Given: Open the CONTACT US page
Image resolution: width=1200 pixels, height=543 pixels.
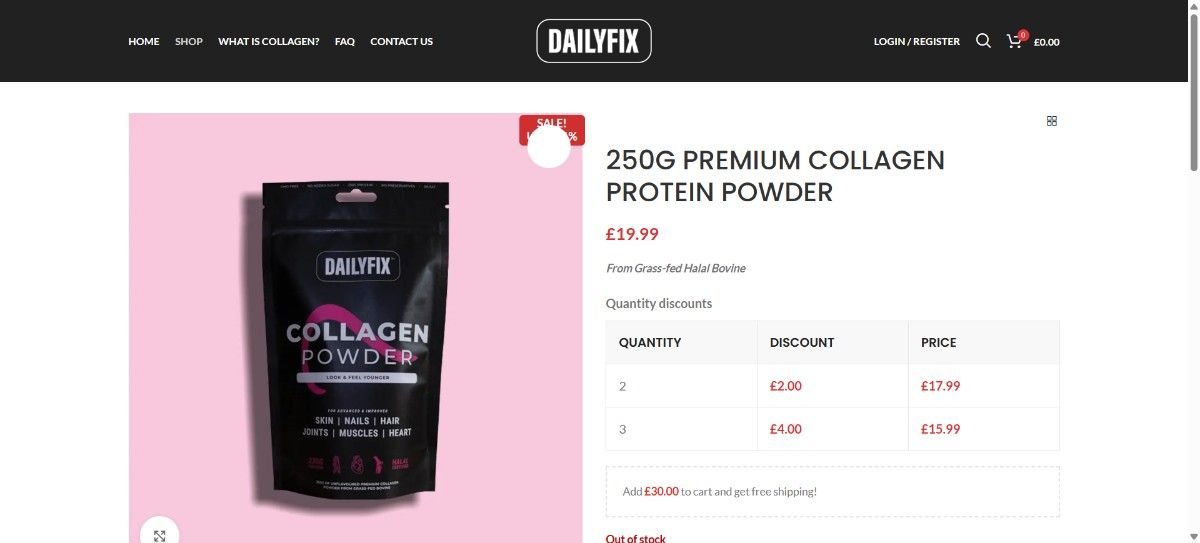Looking at the screenshot, I should point(402,41).
